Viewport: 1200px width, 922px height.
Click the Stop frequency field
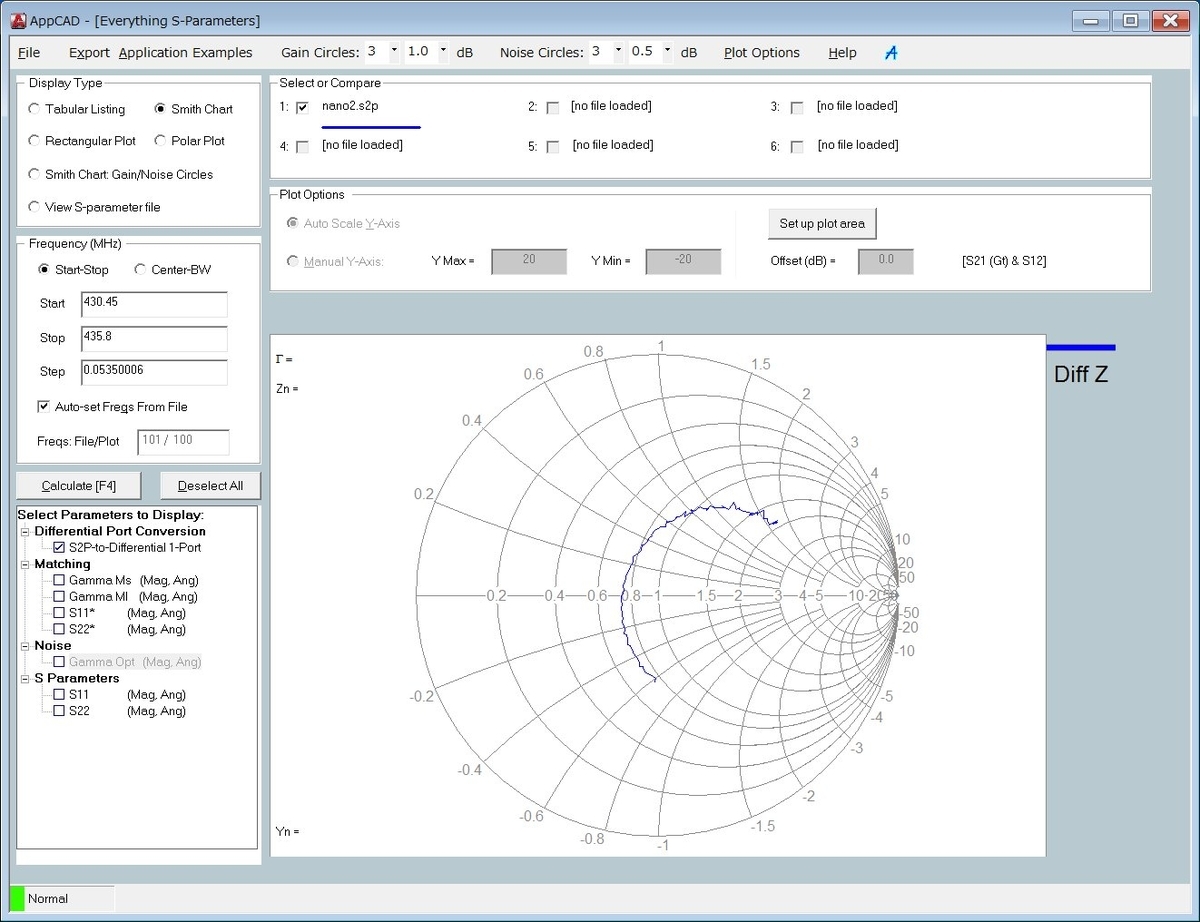154,338
